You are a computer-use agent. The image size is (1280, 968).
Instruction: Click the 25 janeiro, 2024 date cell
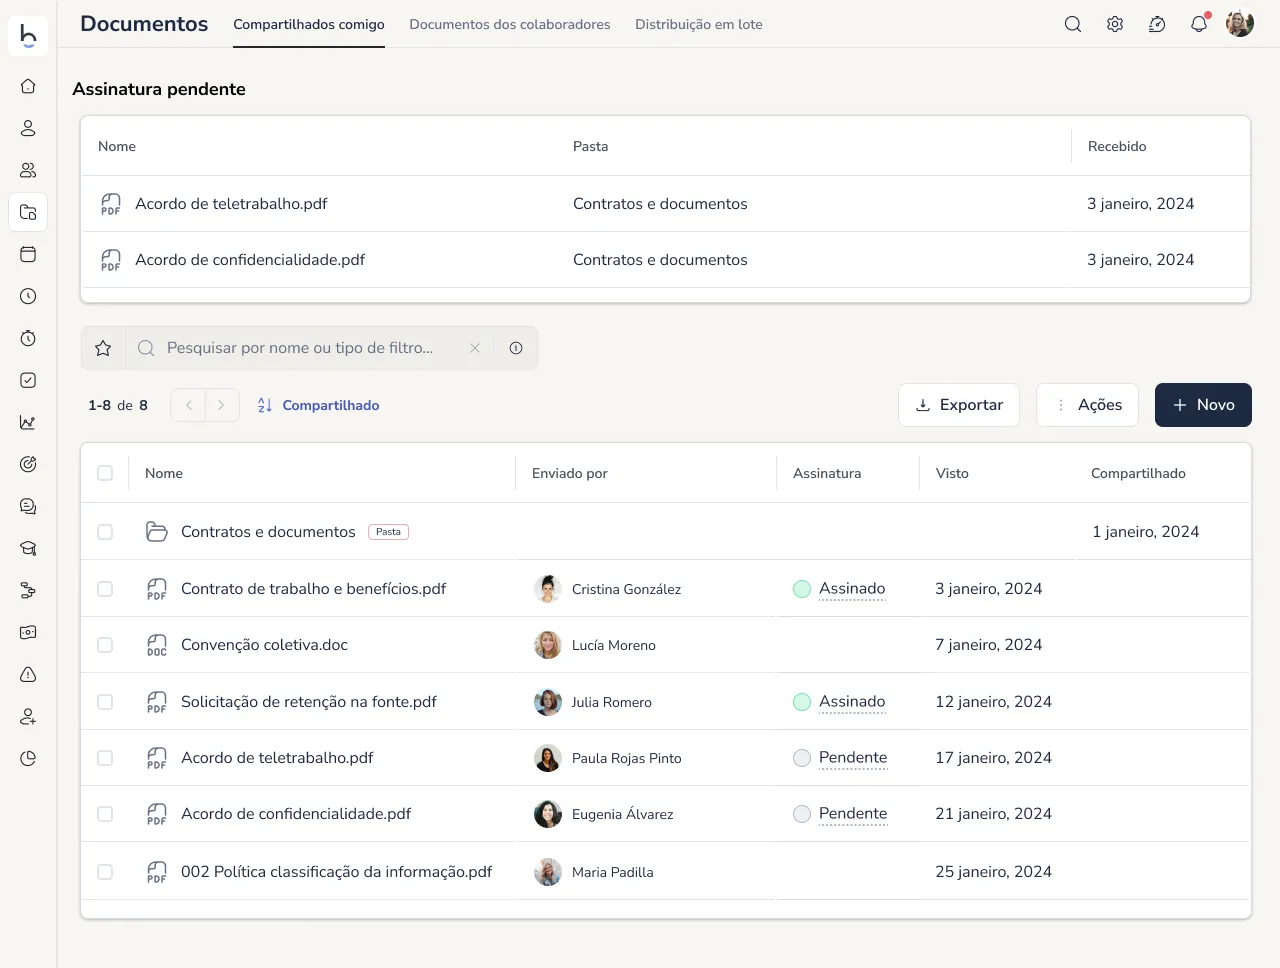coord(993,872)
